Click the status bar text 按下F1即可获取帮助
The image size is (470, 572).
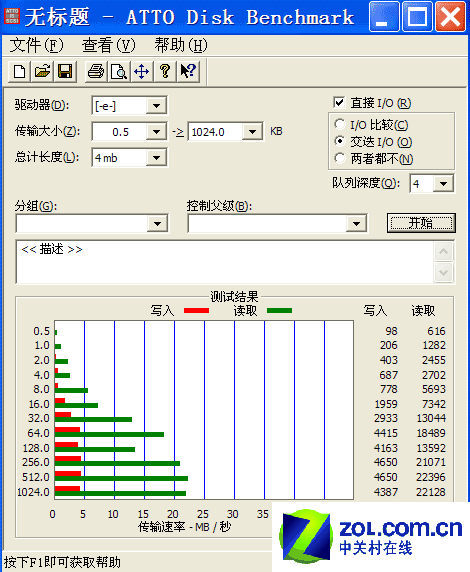62,562
